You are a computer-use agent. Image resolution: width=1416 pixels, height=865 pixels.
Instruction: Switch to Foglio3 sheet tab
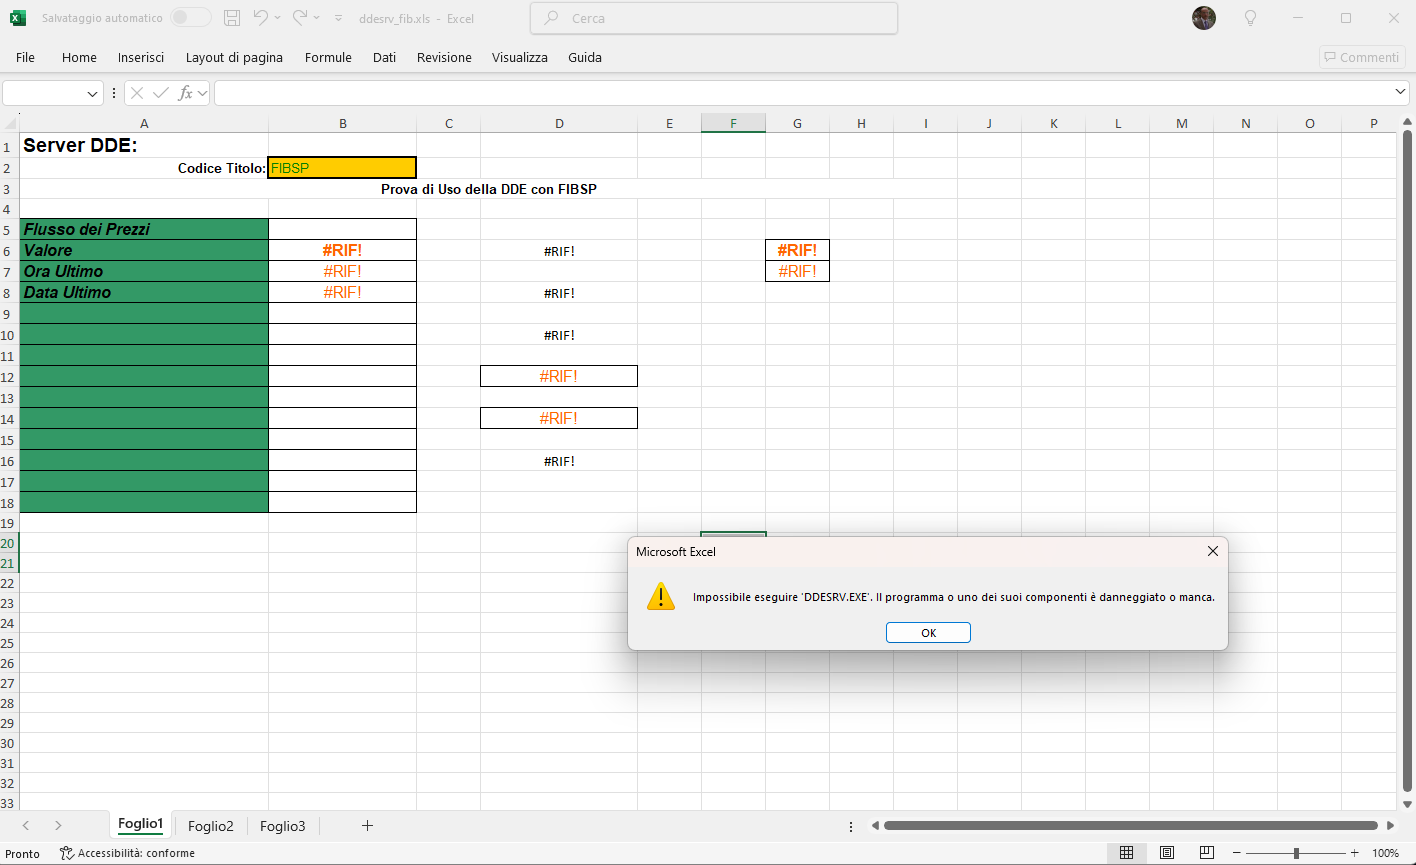click(x=283, y=826)
